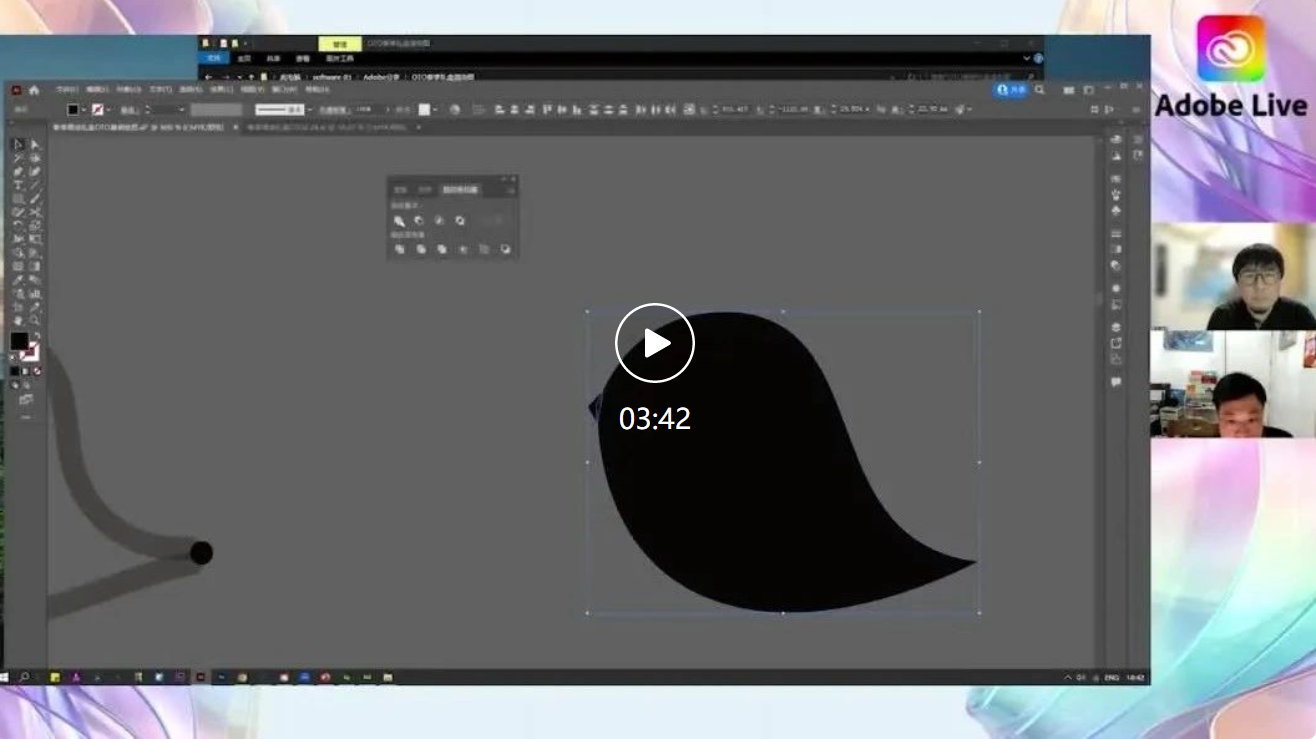This screenshot has width=1316, height=739.
Task: Bring the Fill swatch forward in toolbar
Action: (18, 341)
